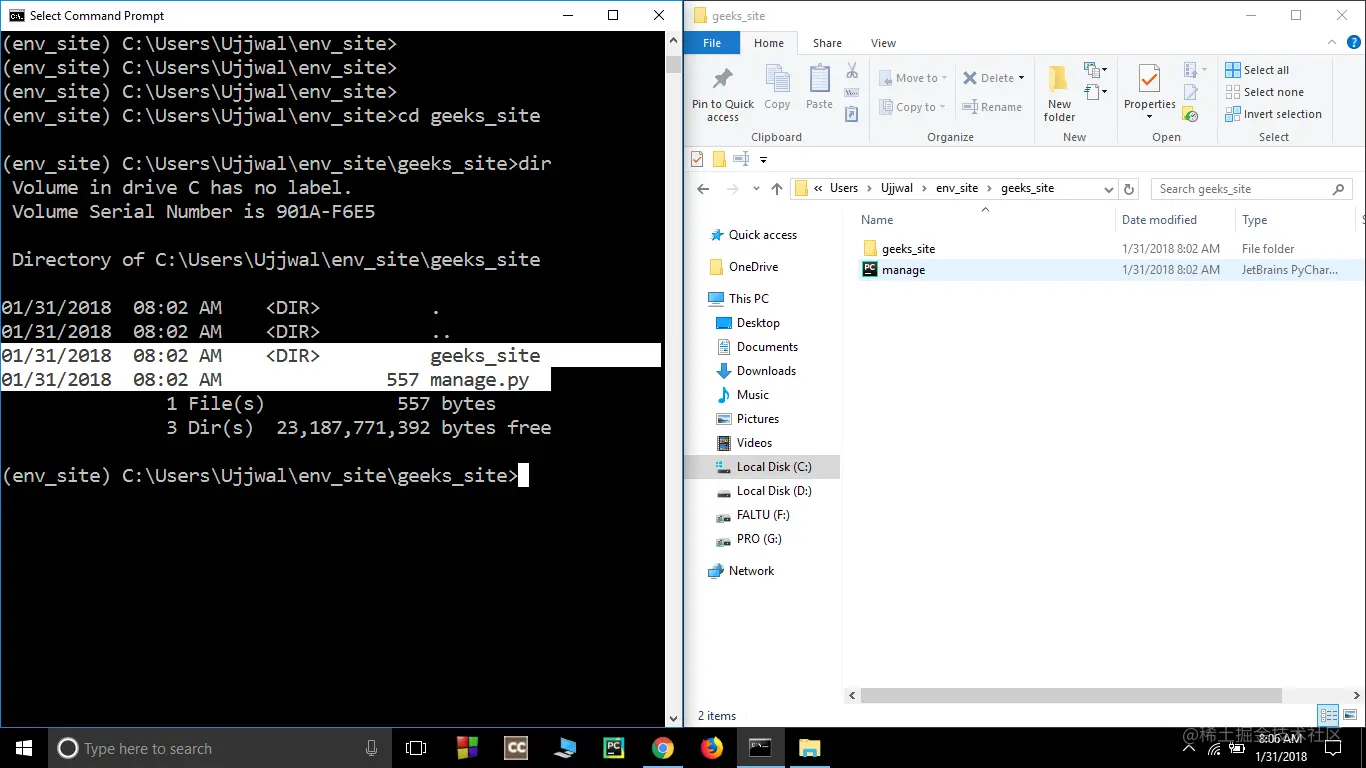
Task: Click the Edit icon in Open group
Action: click(x=1190, y=92)
